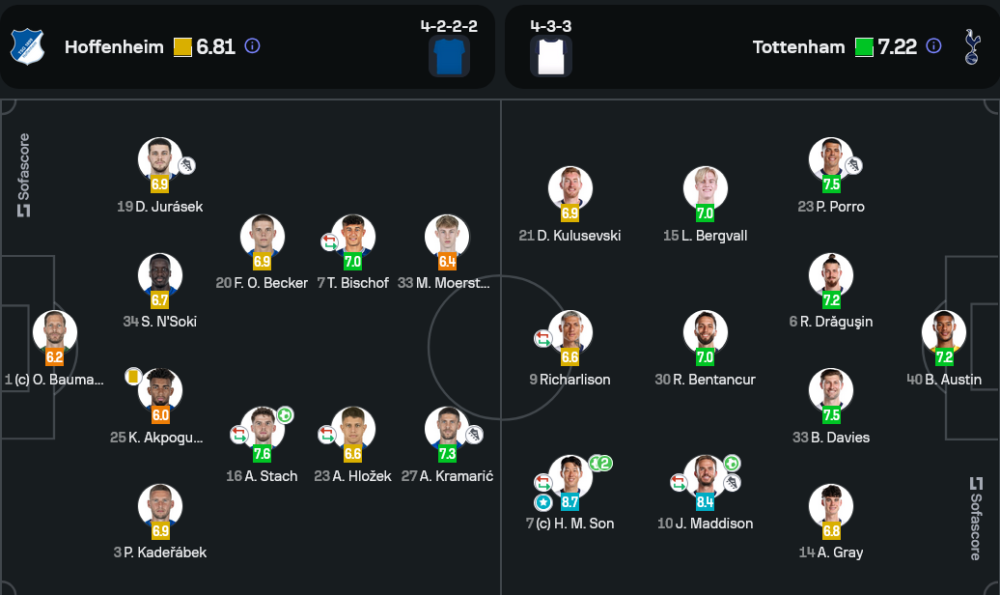Click the Tottenham club crest

click(969, 46)
